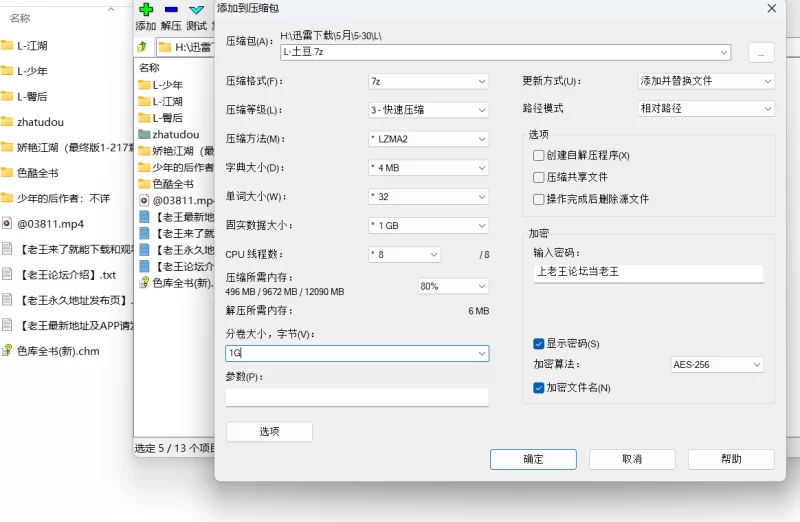Select L-江湖 folder icon in Explorer window
800x522 pixels.
7,45
